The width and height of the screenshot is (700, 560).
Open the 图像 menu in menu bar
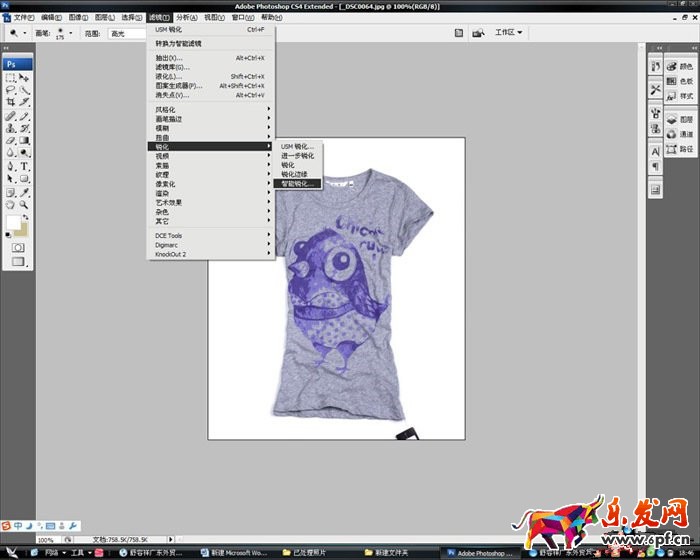pos(76,17)
